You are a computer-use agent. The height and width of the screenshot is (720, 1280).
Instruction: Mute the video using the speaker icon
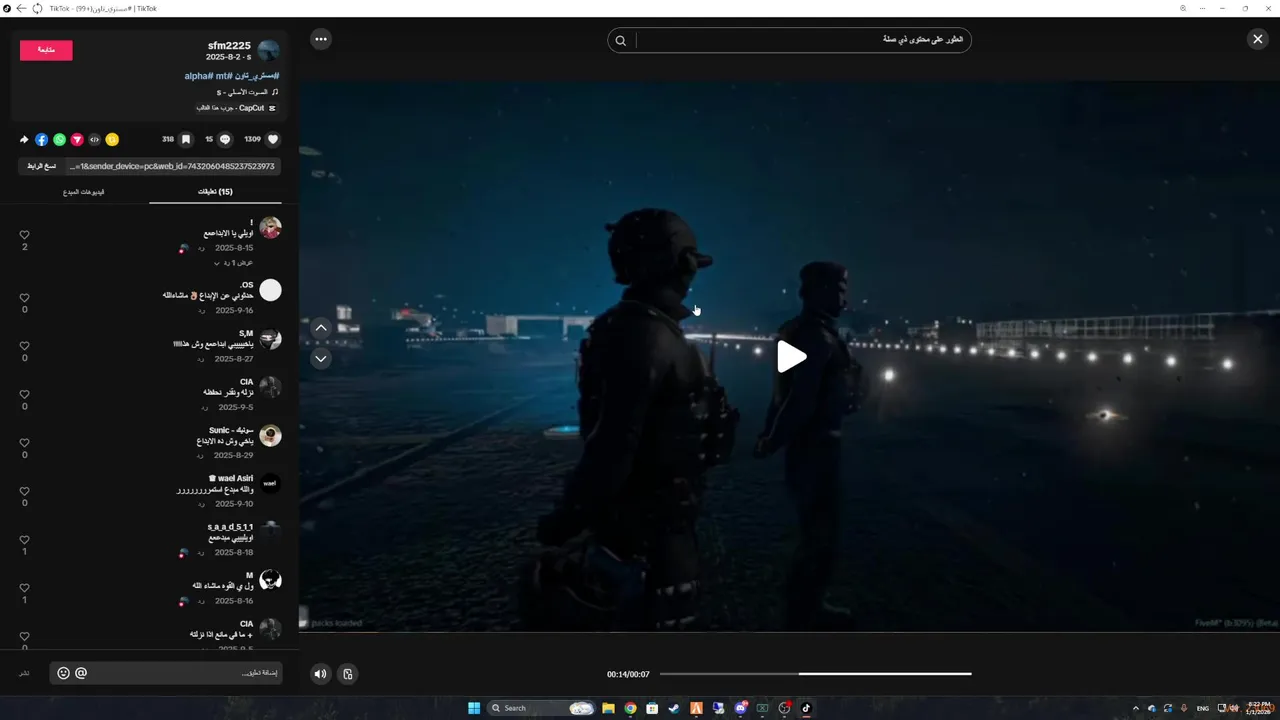(x=320, y=674)
